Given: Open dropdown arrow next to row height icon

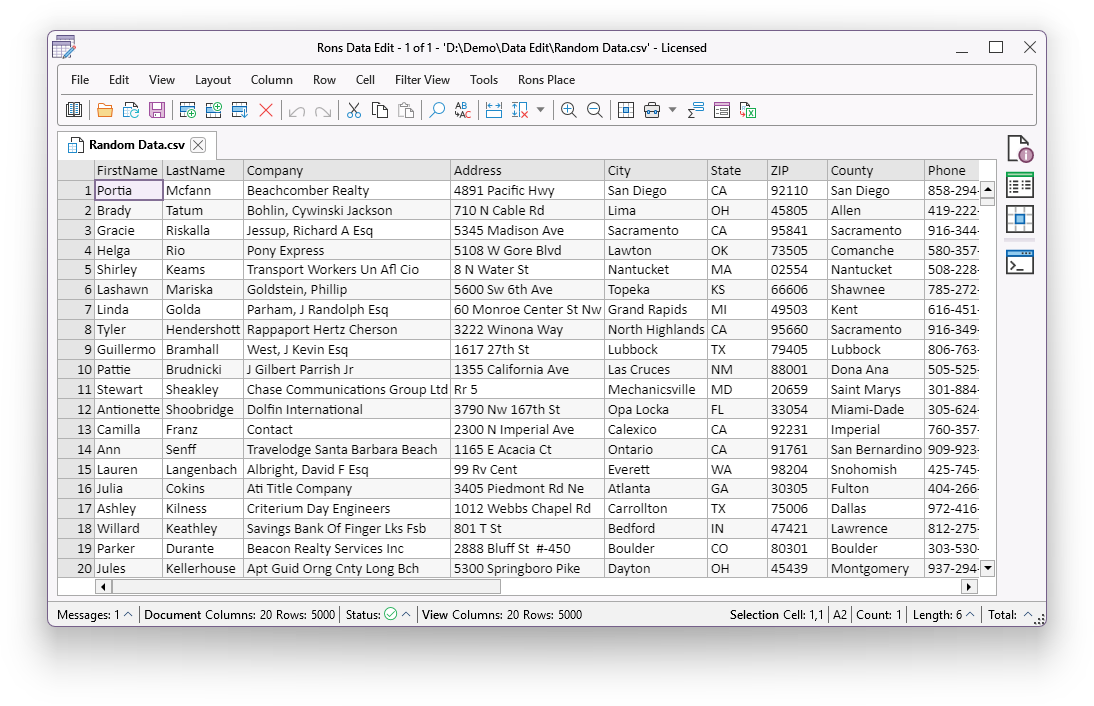Looking at the screenshot, I should click(x=540, y=110).
